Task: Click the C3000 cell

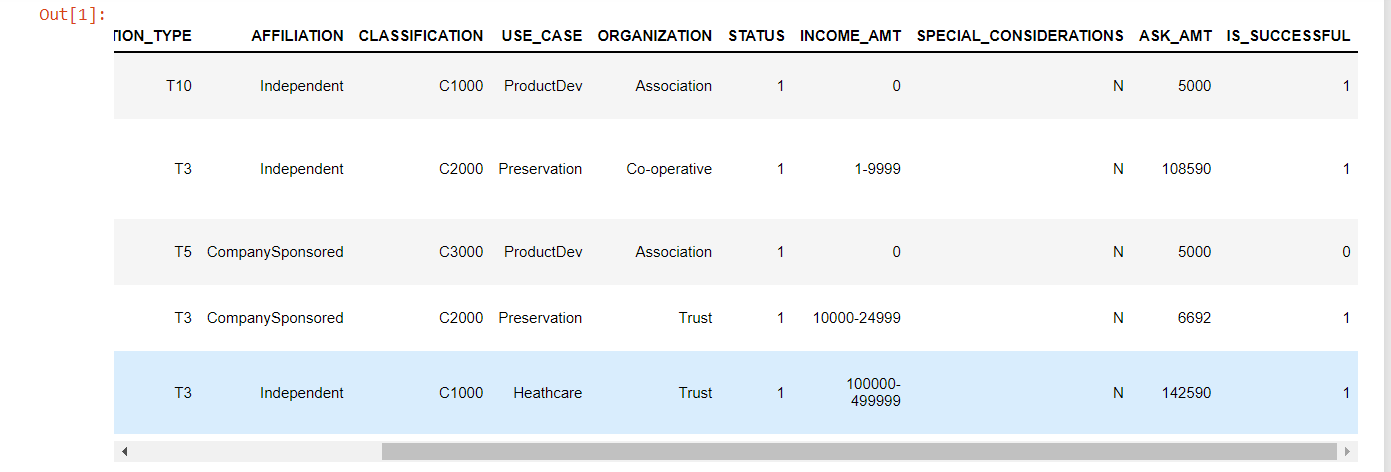Action: (461, 252)
